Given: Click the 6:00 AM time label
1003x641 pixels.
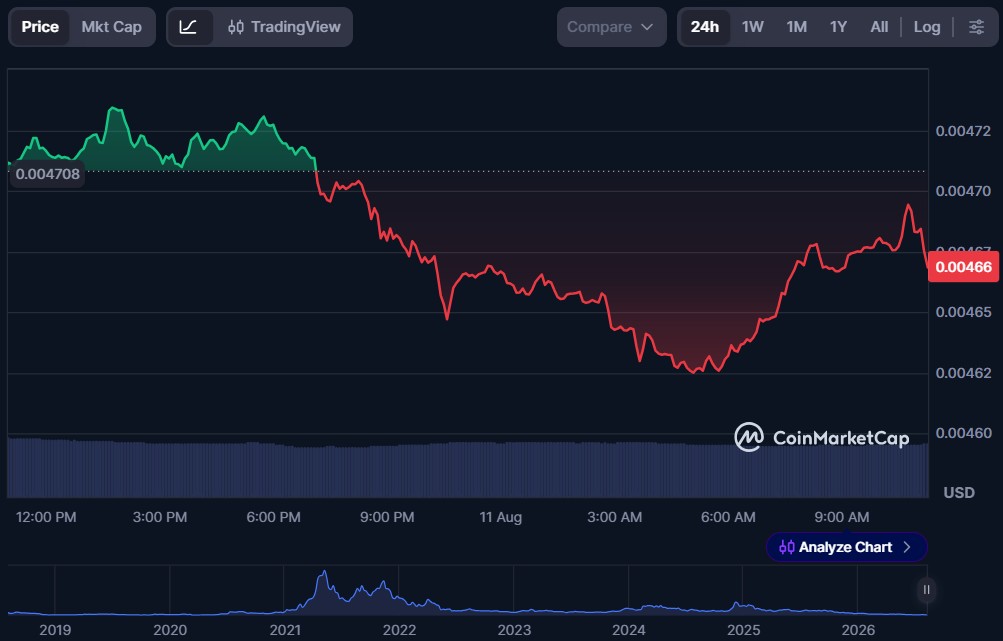Looking at the screenshot, I should [728, 517].
